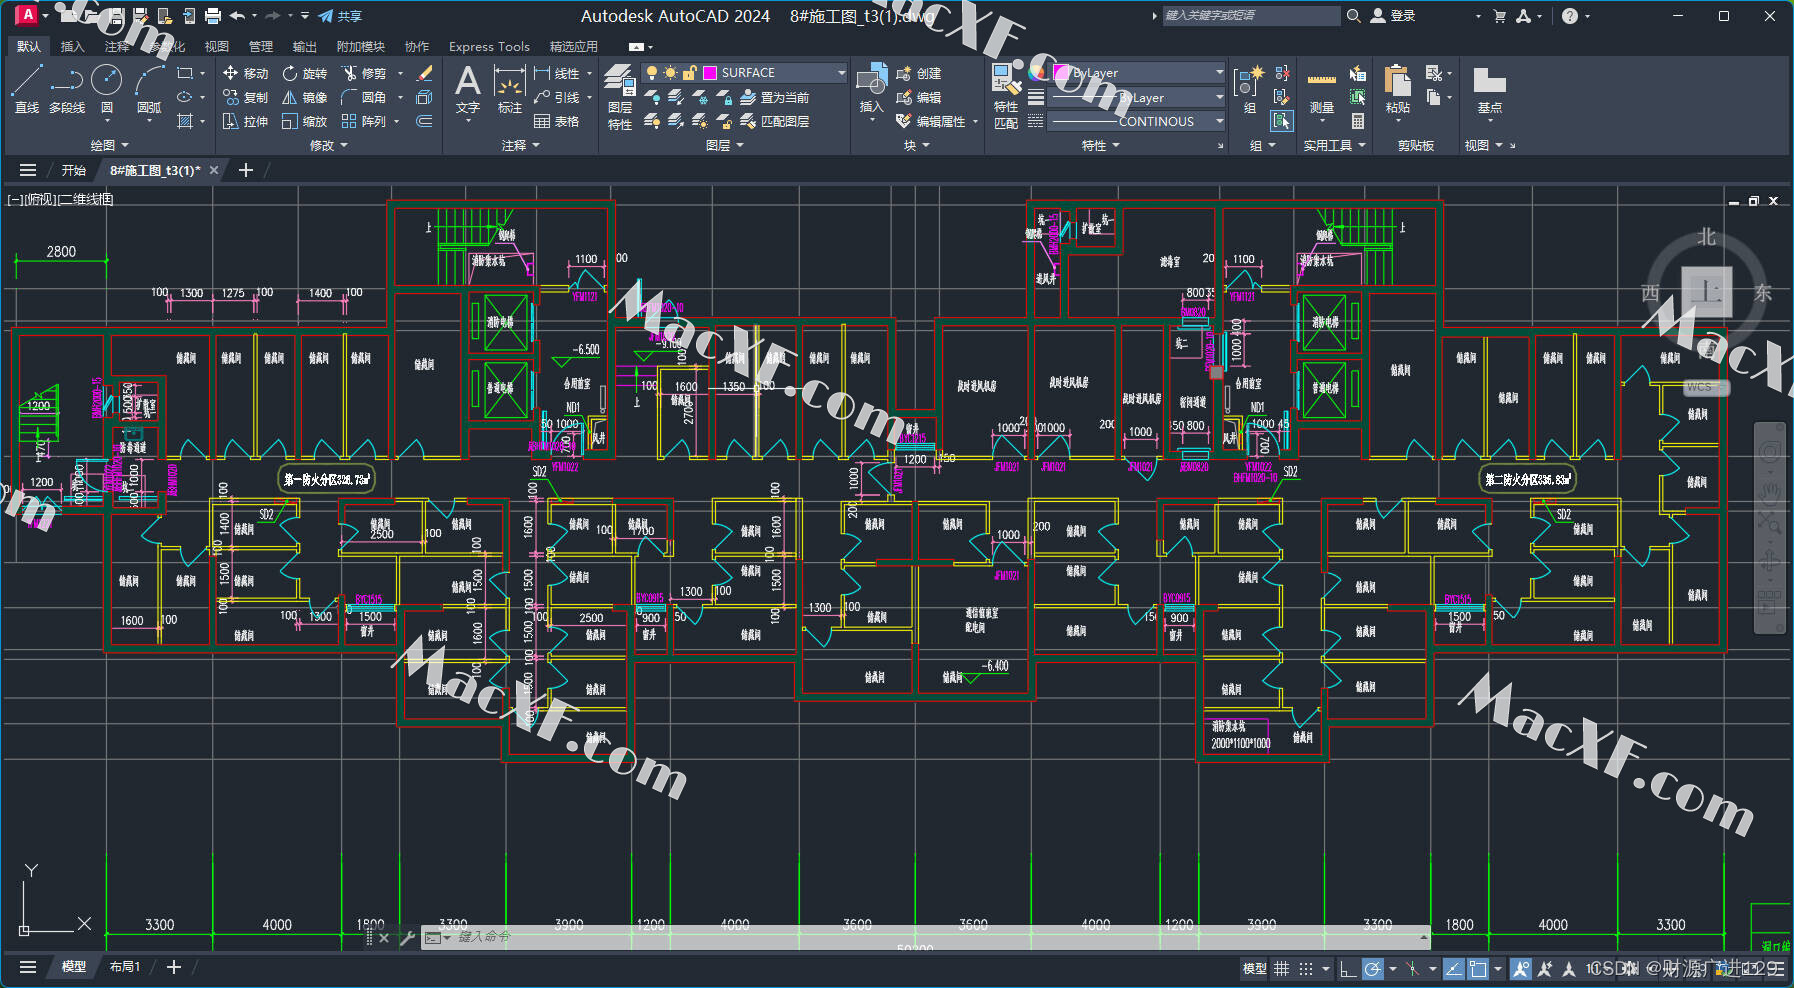The width and height of the screenshot is (1794, 988).
Task: Activate the Trim (修剪) tool
Action: pyautogui.click(x=364, y=73)
